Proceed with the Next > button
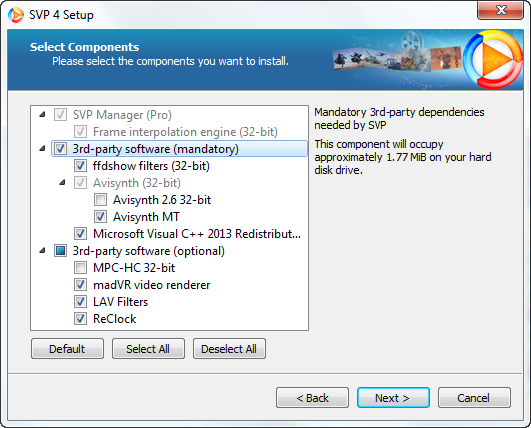 point(393,398)
